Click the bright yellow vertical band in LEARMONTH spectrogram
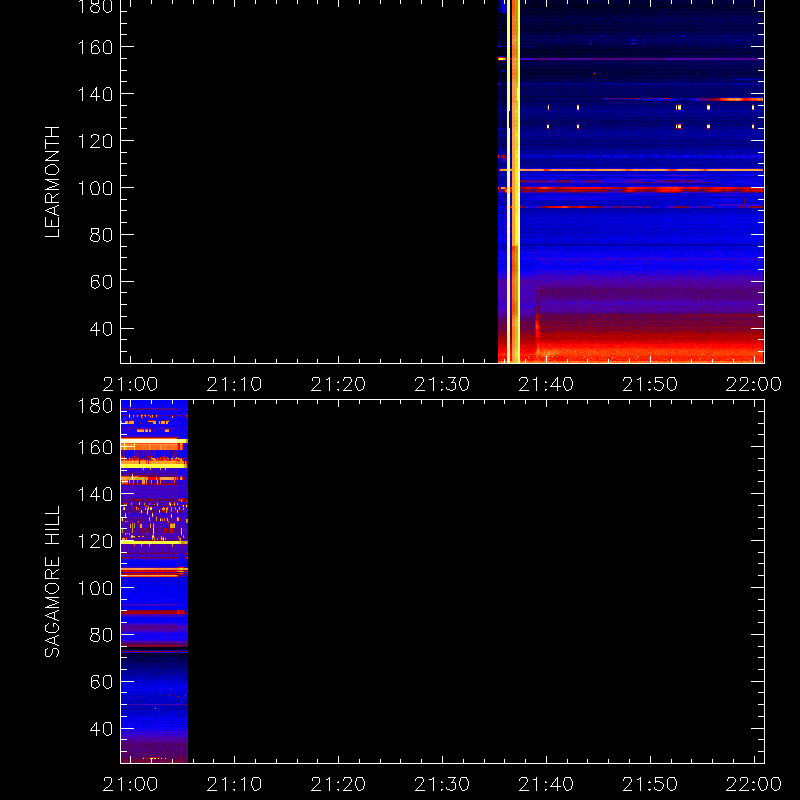The height and width of the screenshot is (800, 800). click(515, 181)
